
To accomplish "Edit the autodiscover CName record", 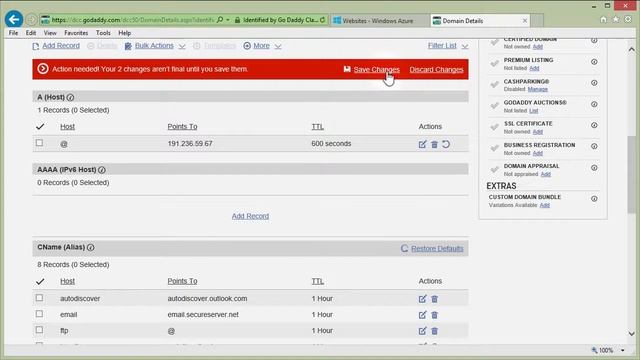I will (x=422, y=299).
